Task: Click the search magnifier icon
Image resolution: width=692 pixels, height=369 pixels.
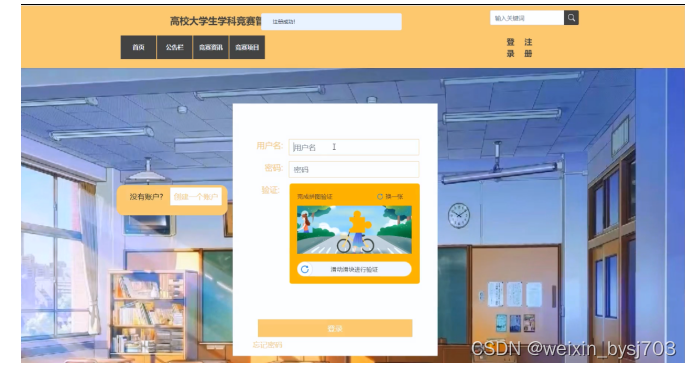Action: coord(571,18)
